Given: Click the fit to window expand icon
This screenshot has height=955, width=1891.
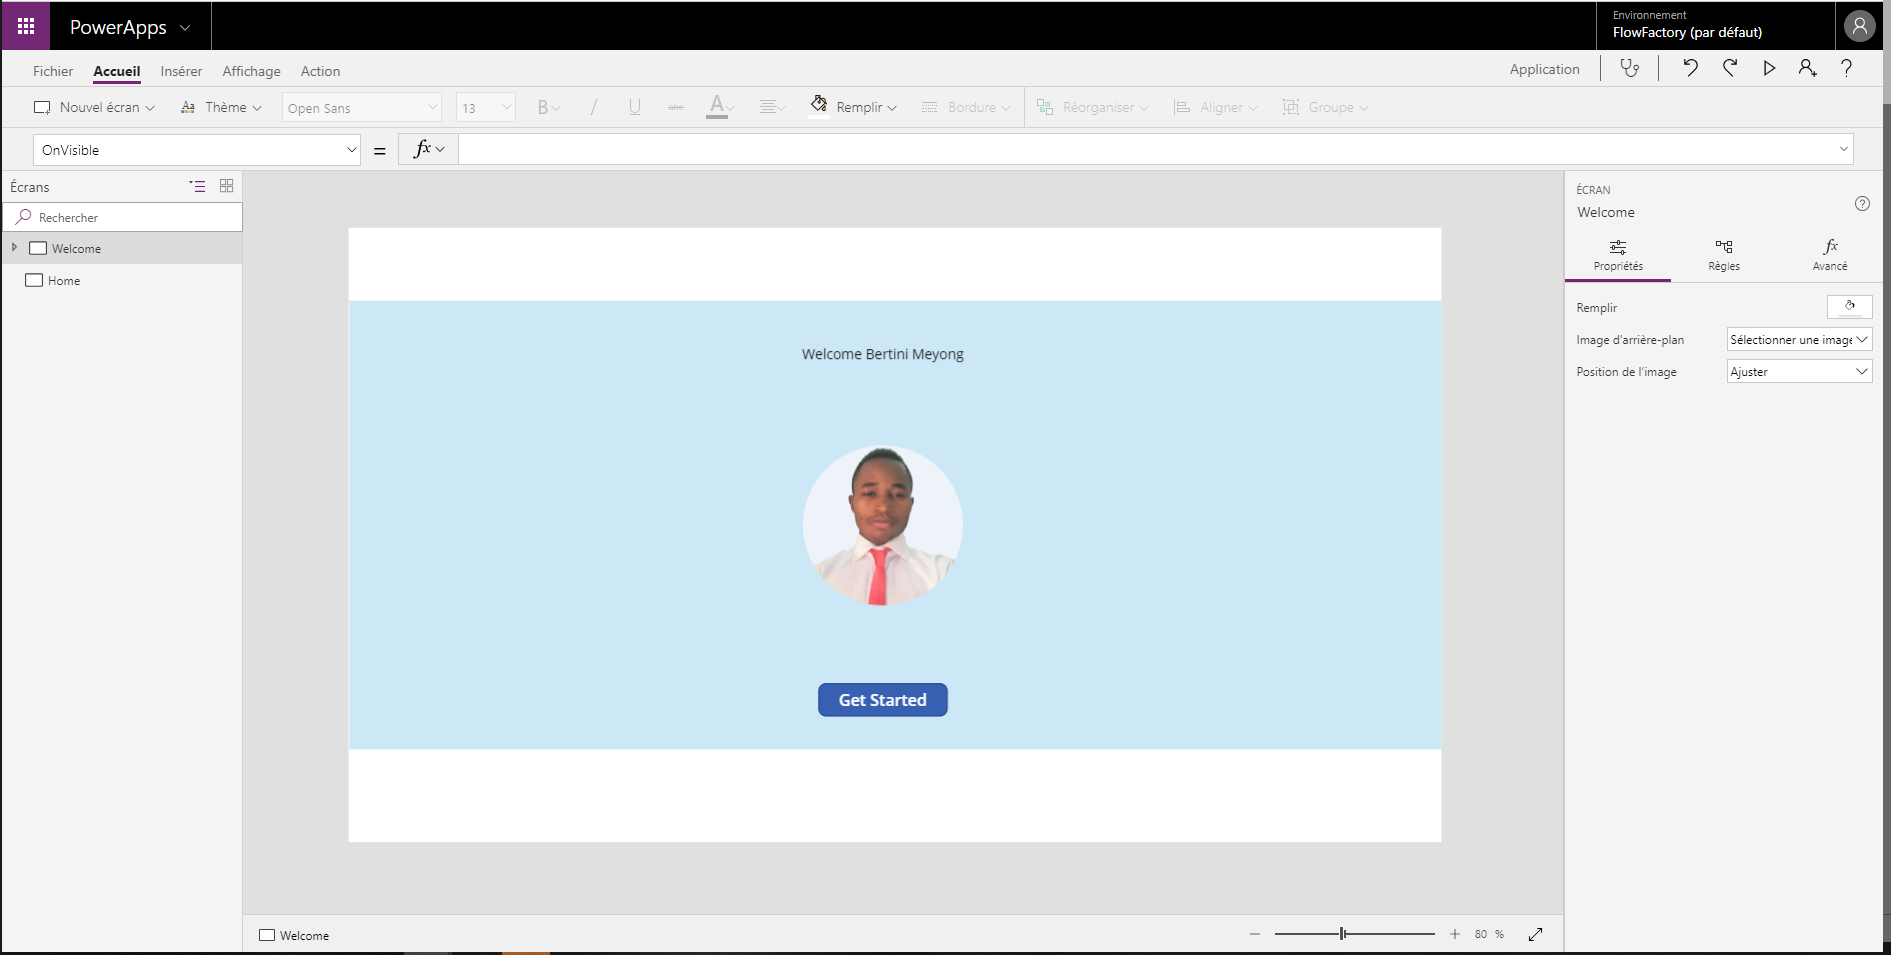Looking at the screenshot, I should (1535, 934).
